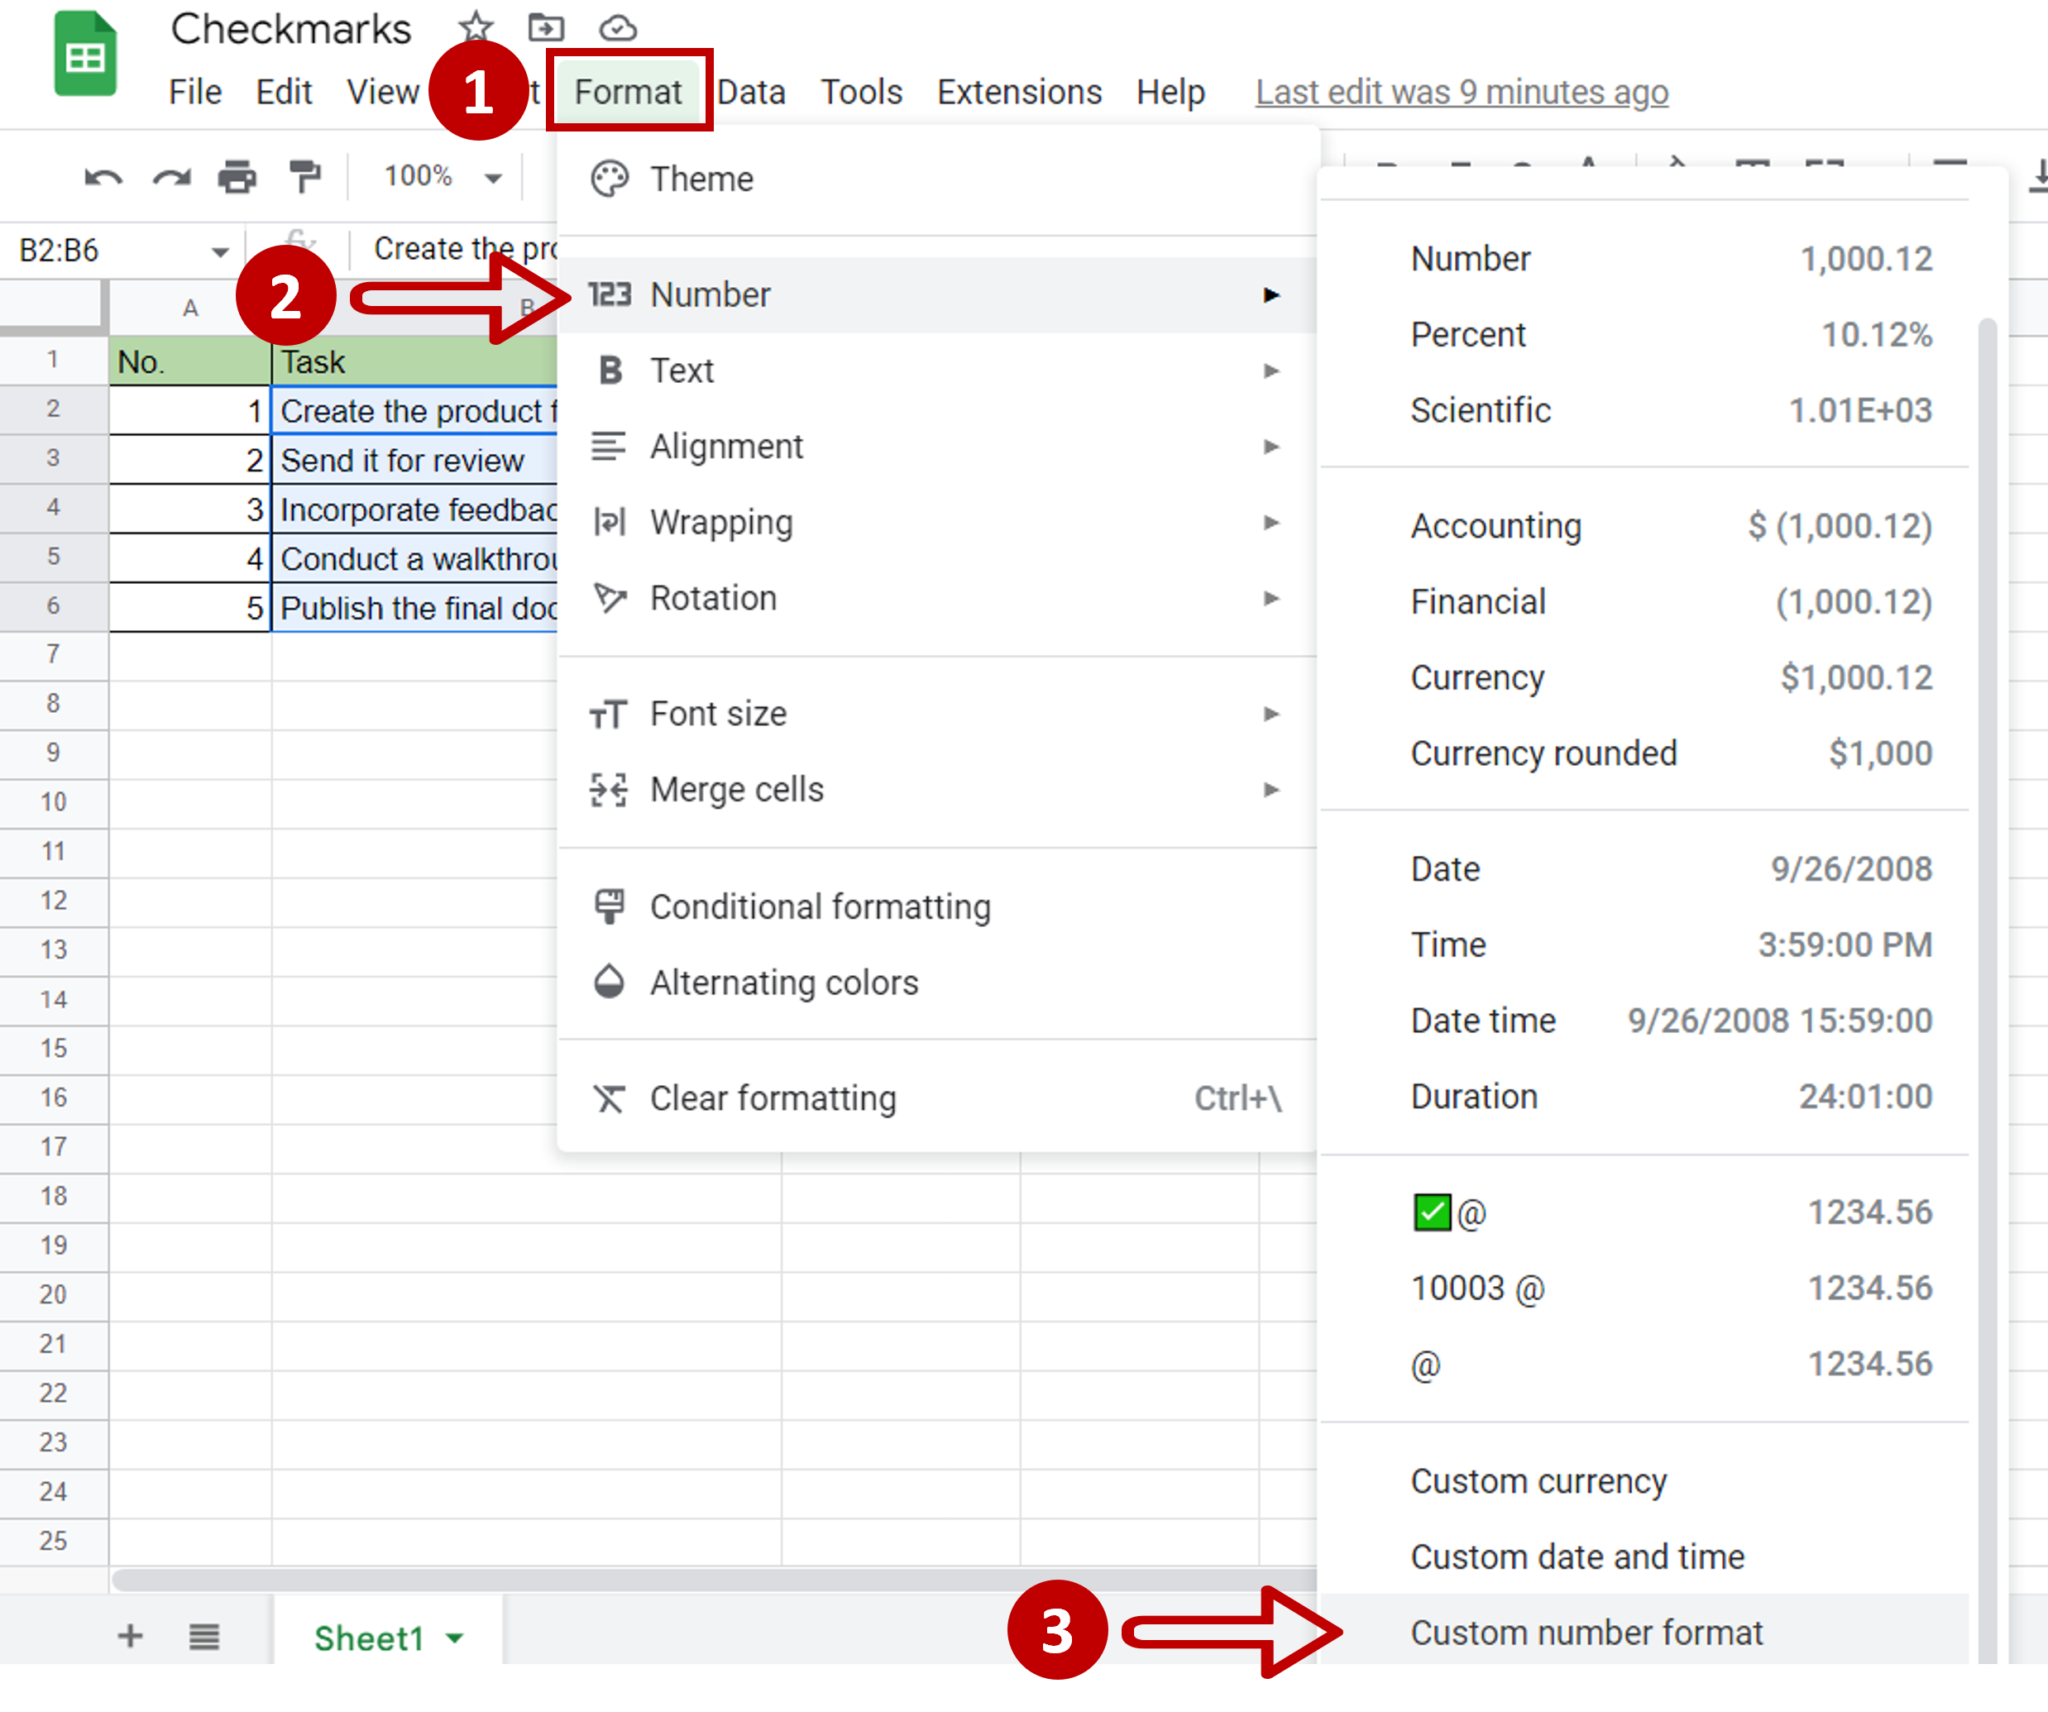Expand the Text submenu

[x=937, y=371]
